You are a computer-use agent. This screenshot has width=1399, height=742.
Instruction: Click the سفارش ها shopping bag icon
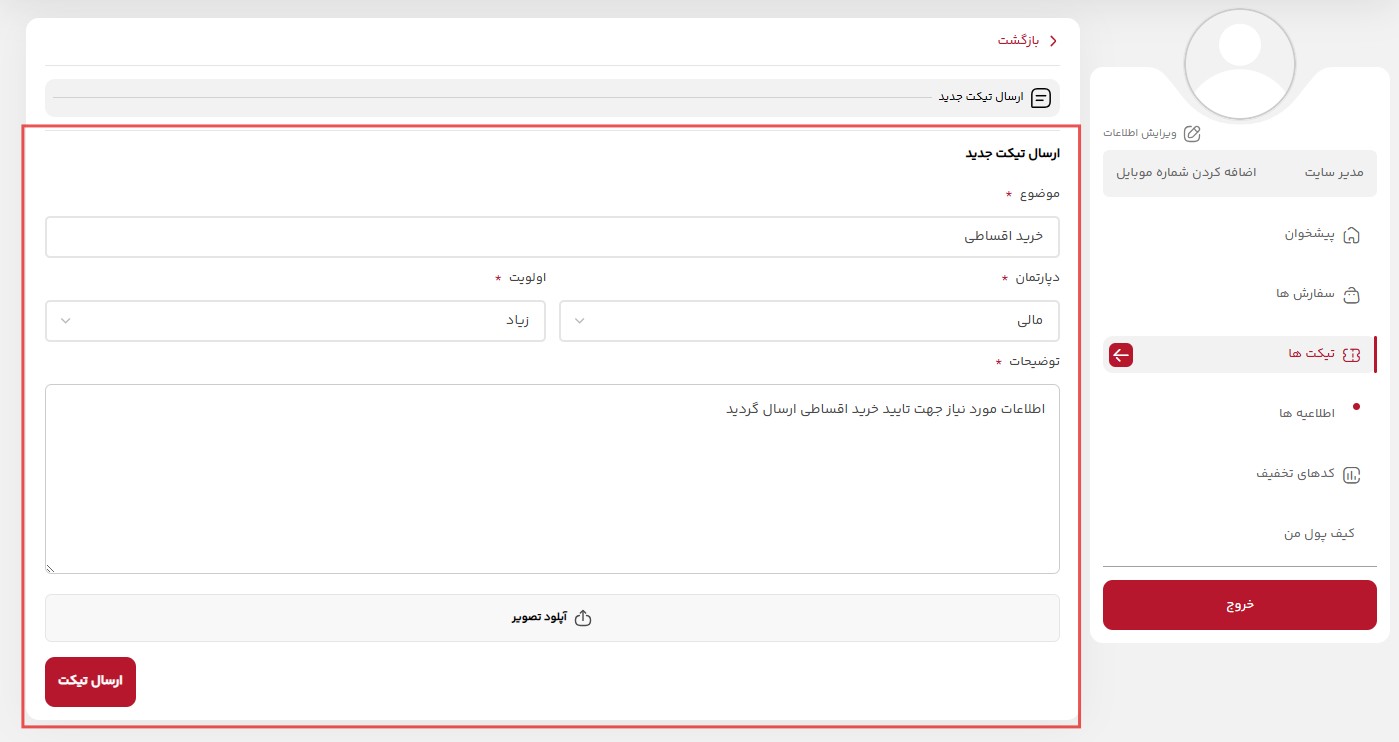tap(1352, 295)
